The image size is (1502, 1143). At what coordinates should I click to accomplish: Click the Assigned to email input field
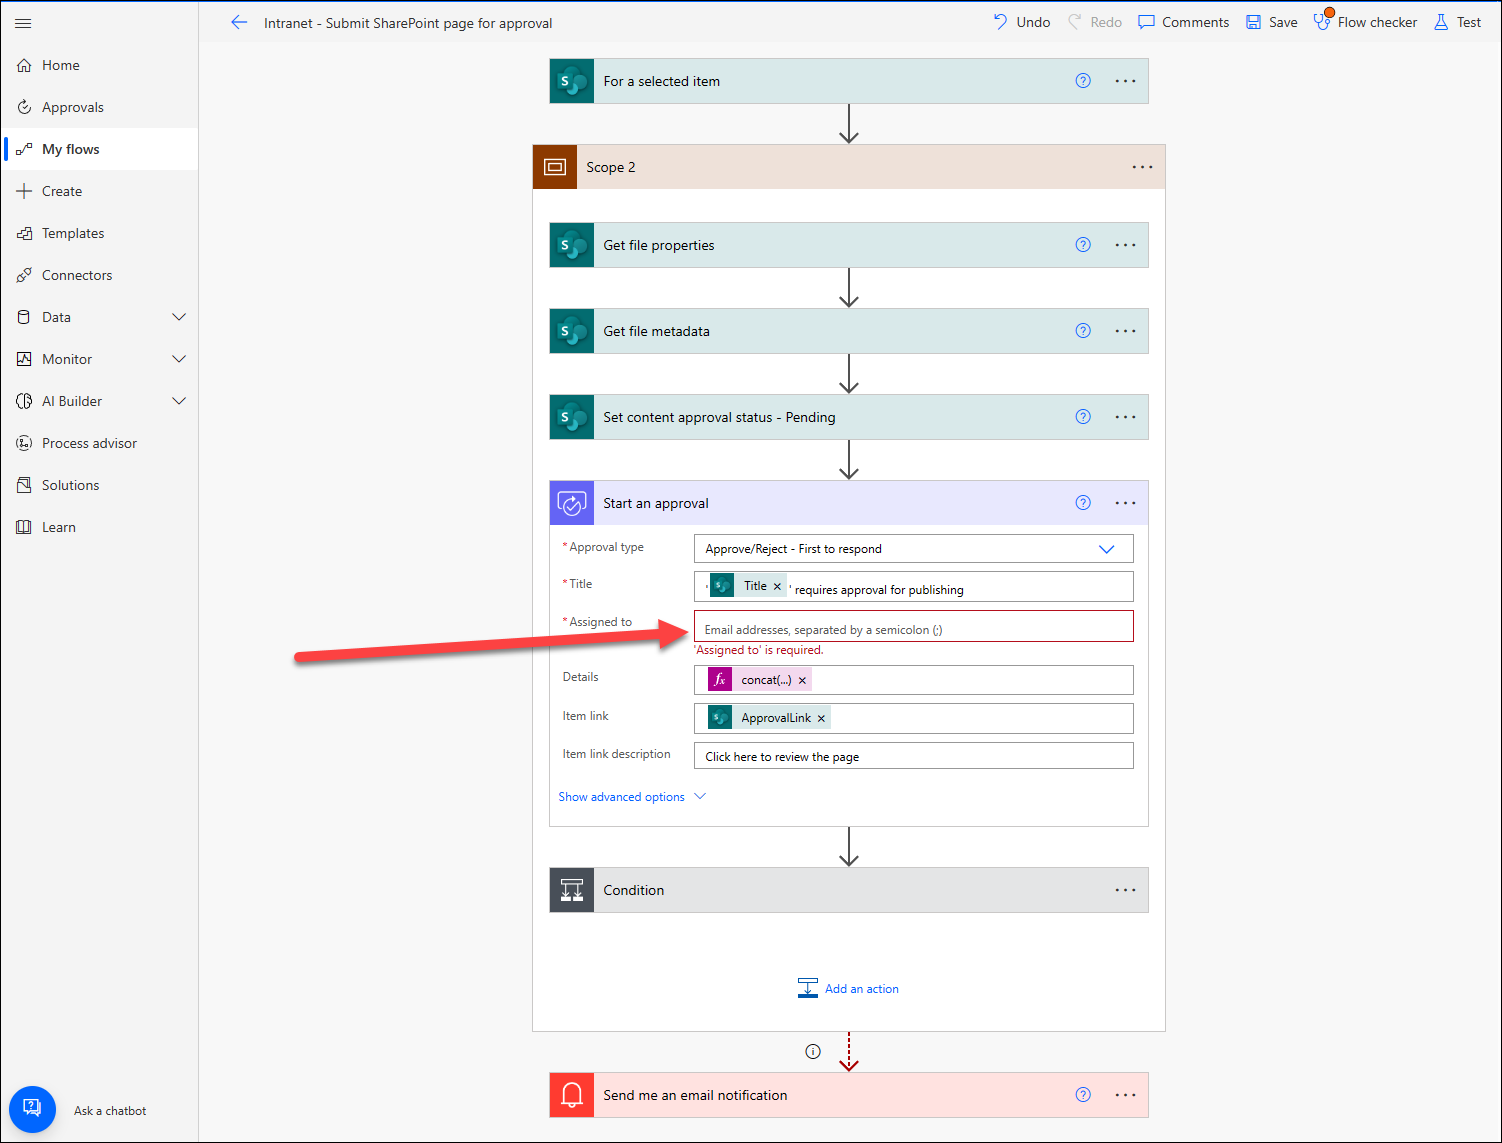[x=912, y=627]
